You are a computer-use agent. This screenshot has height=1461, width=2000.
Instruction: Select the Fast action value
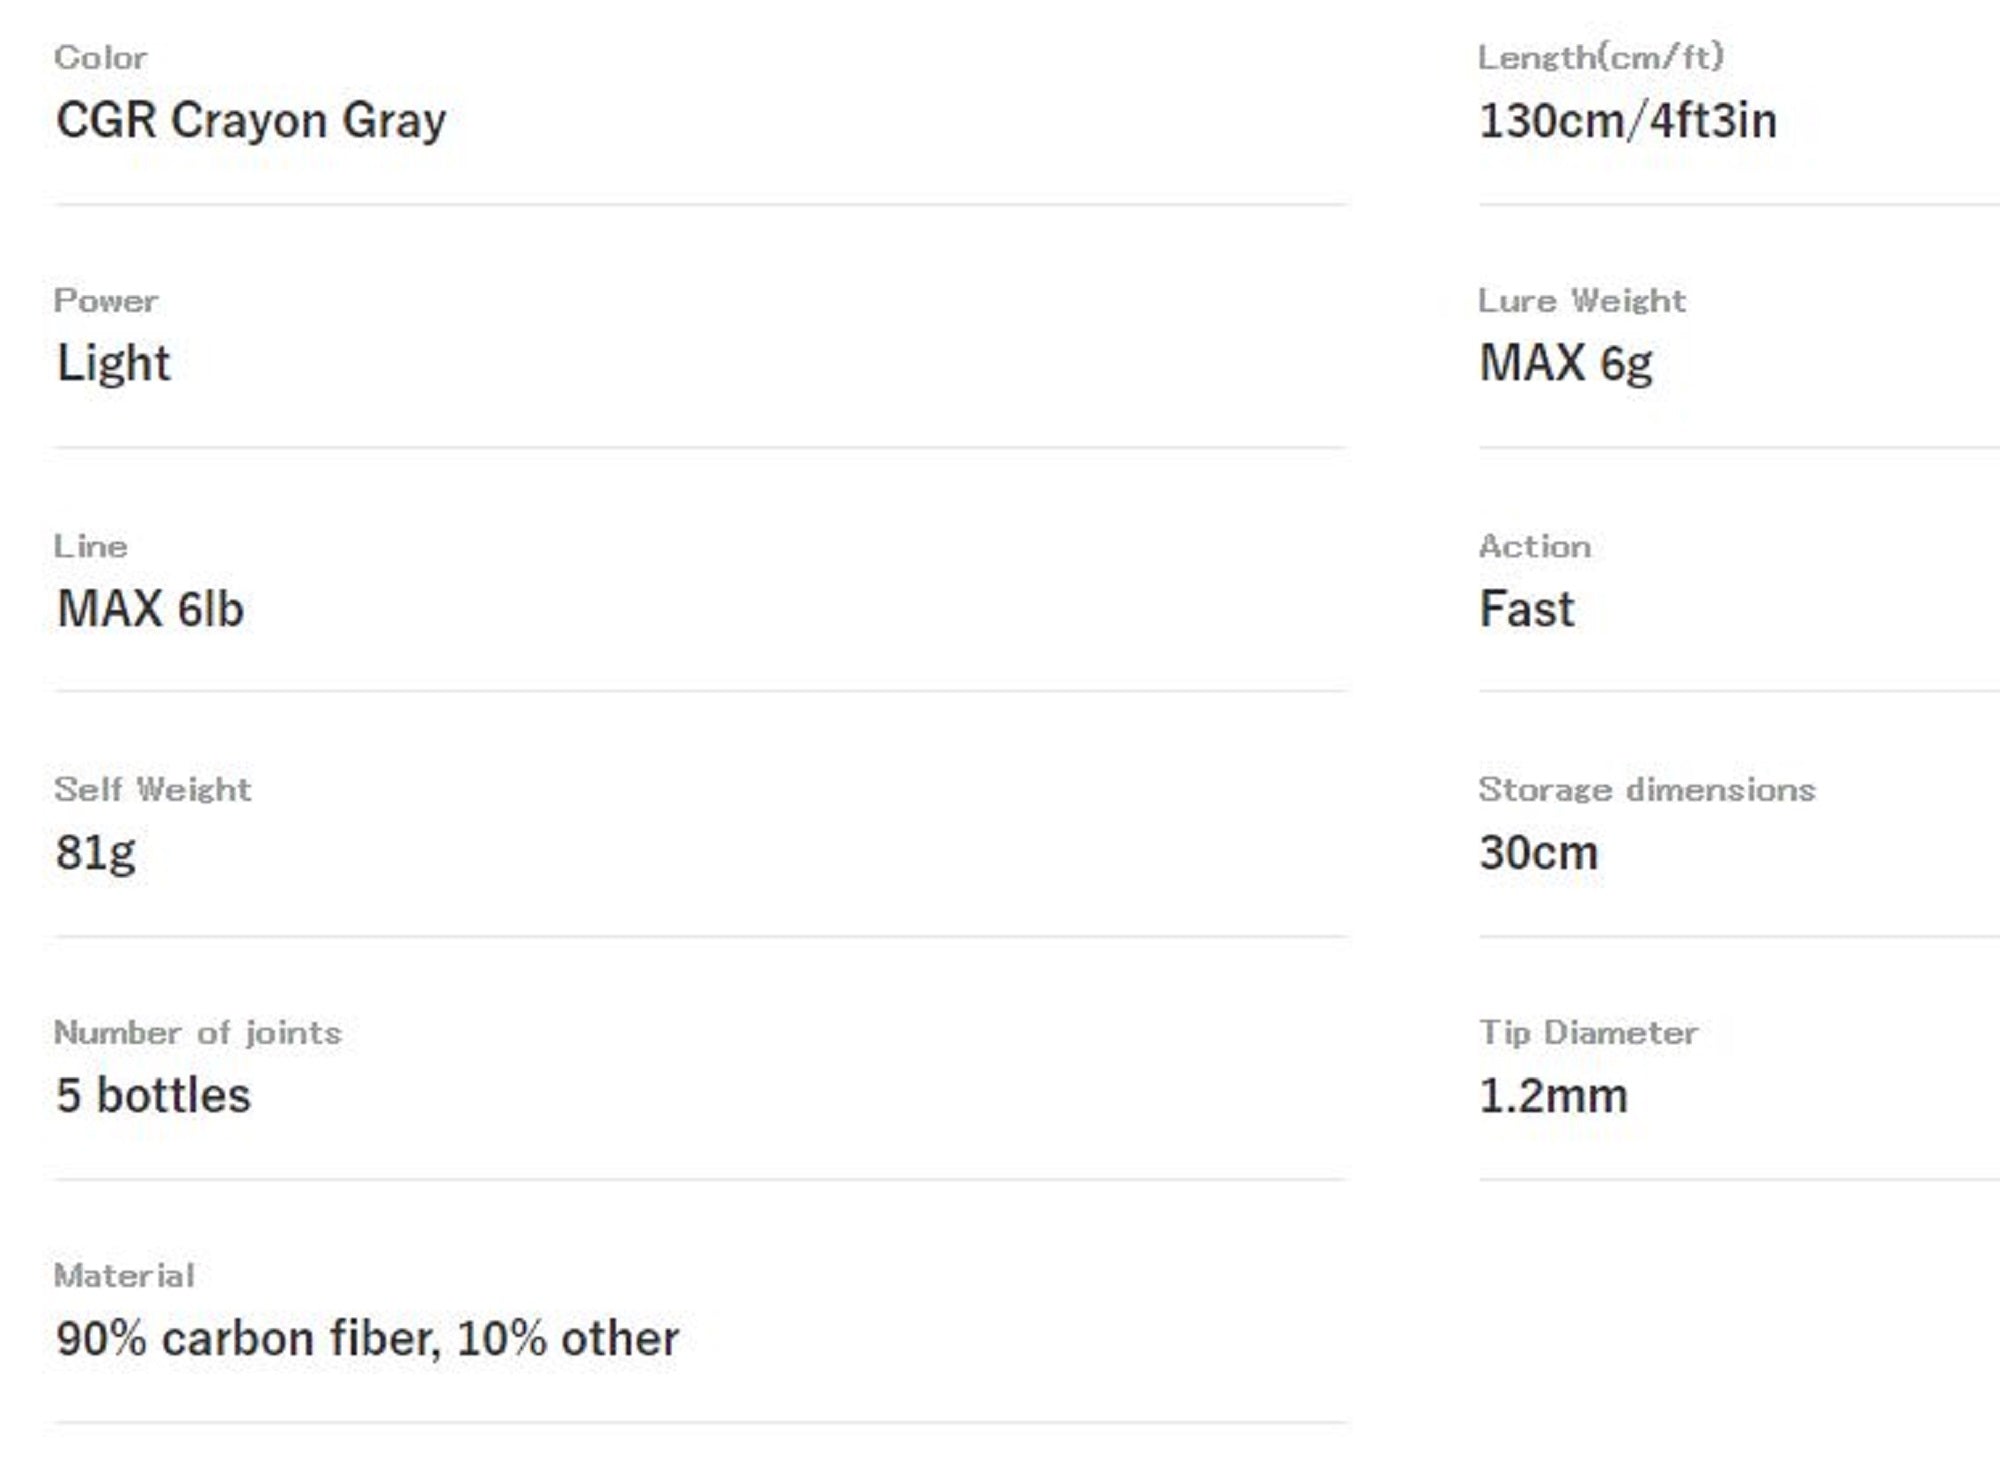click(x=1527, y=609)
